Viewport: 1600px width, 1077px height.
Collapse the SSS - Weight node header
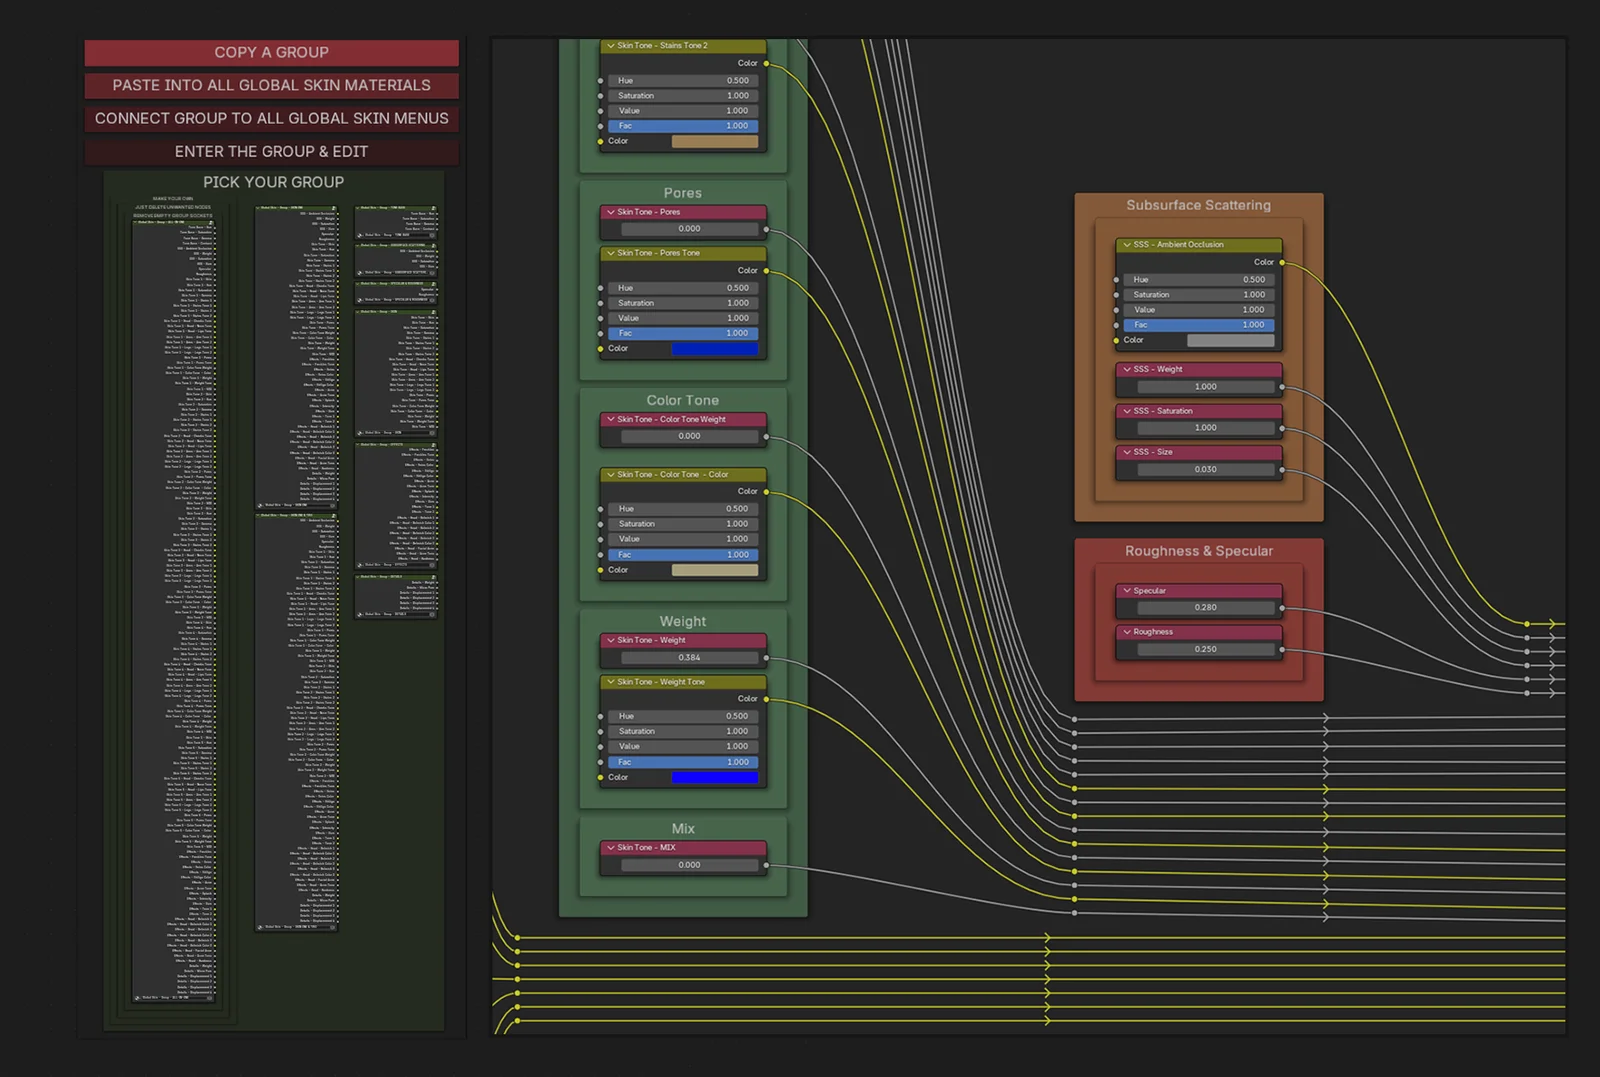pyautogui.click(x=1128, y=369)
